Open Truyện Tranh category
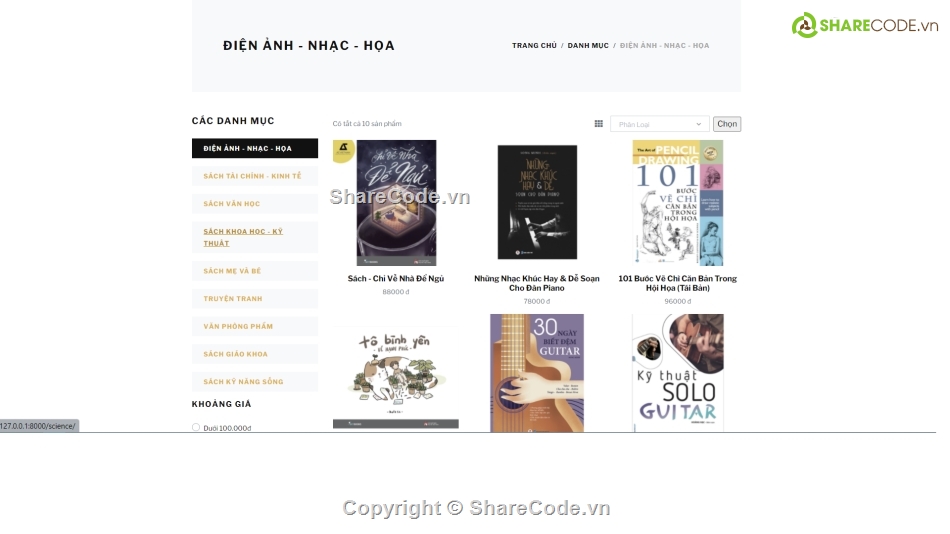Image resolution: width=950 pixels, height=534 pixels. 255,298
